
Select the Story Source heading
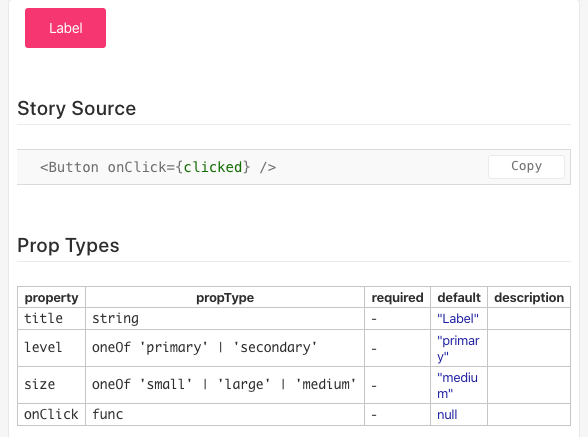click(x=76, y=108)
